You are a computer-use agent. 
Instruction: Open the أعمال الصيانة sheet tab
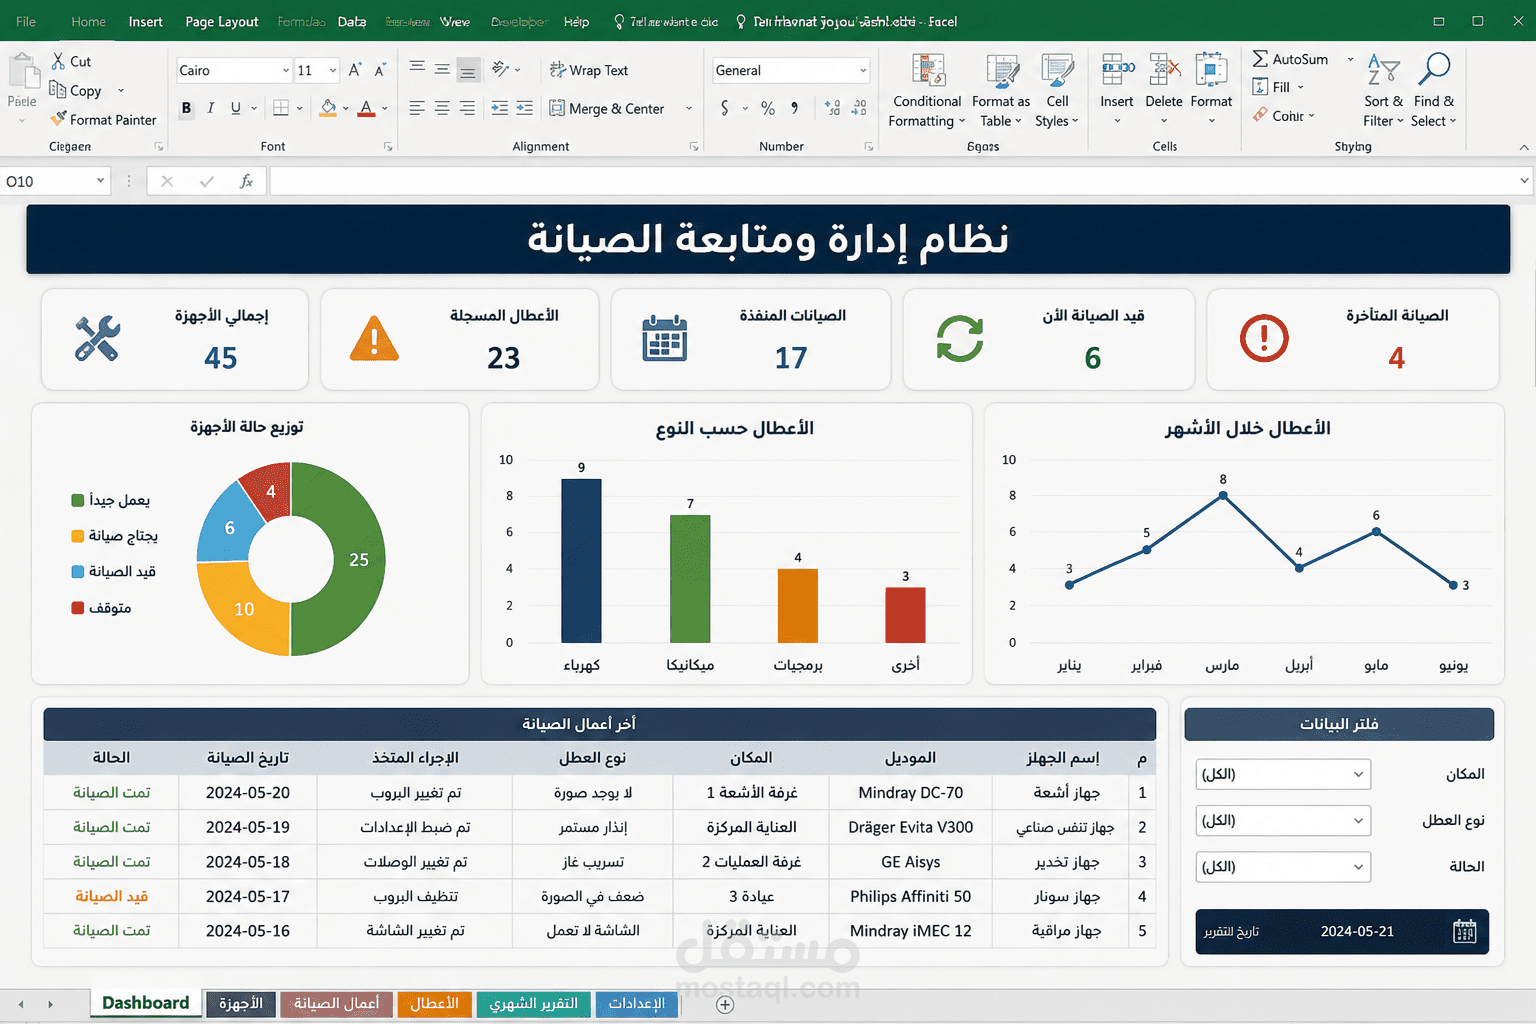click(336, 1003)
